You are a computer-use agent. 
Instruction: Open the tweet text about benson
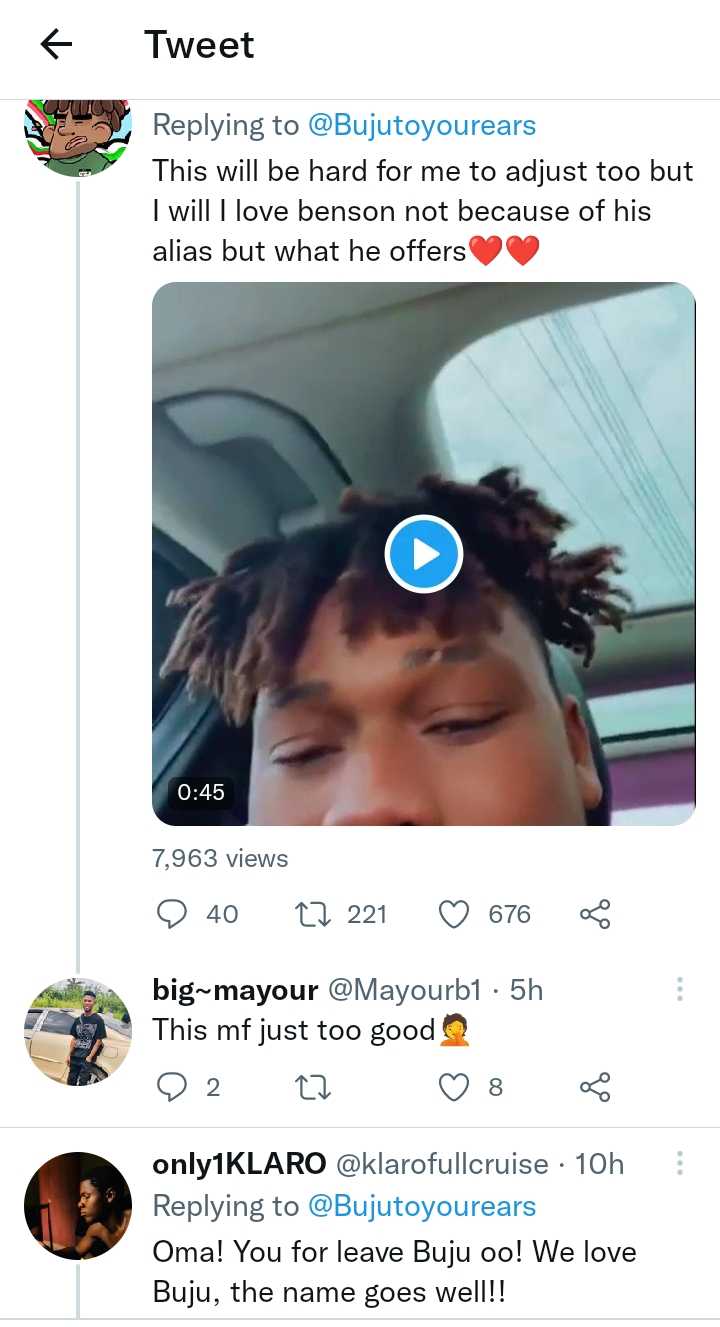(x=422, y=211)
